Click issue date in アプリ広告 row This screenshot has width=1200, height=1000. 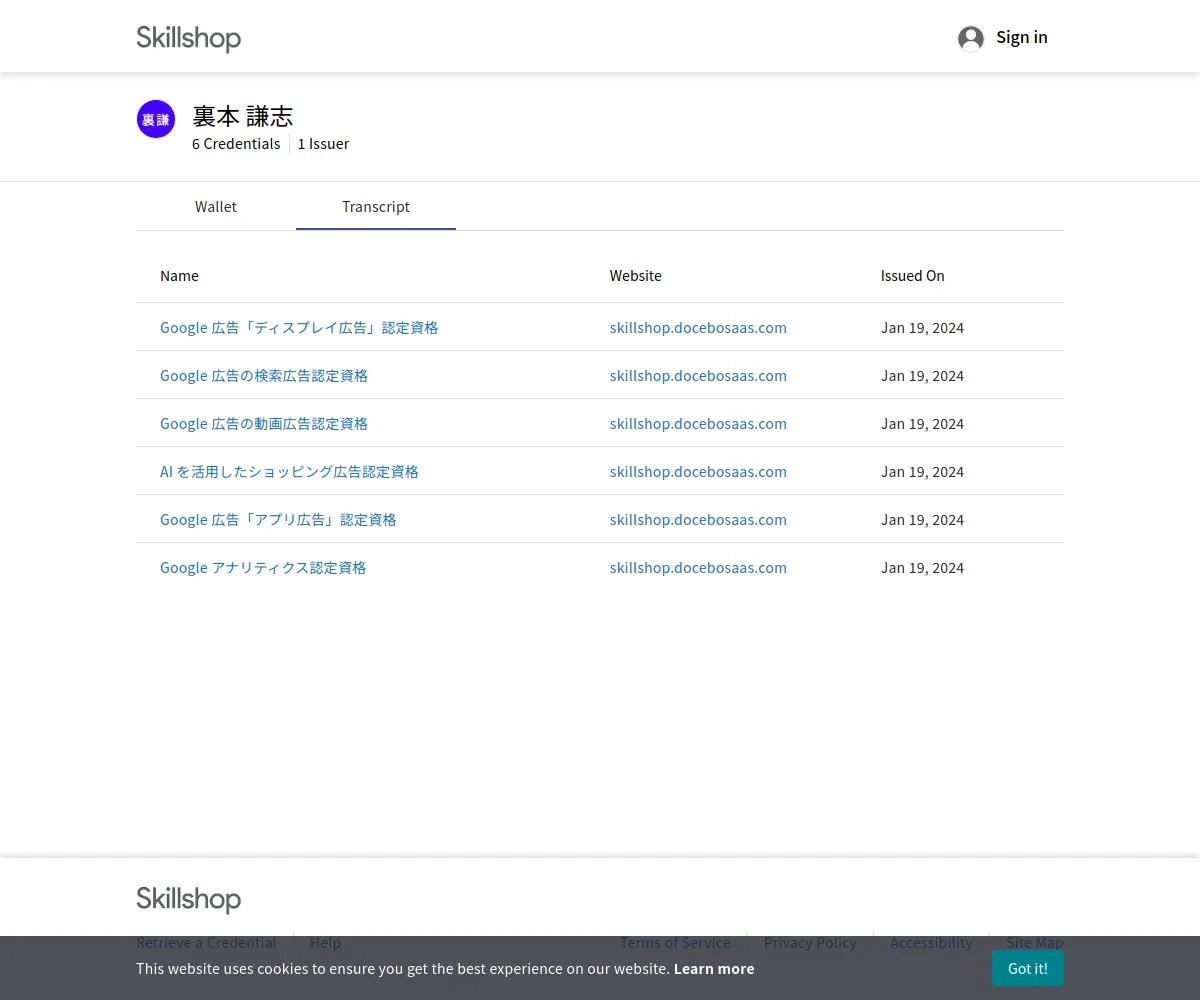pos(922,520)
